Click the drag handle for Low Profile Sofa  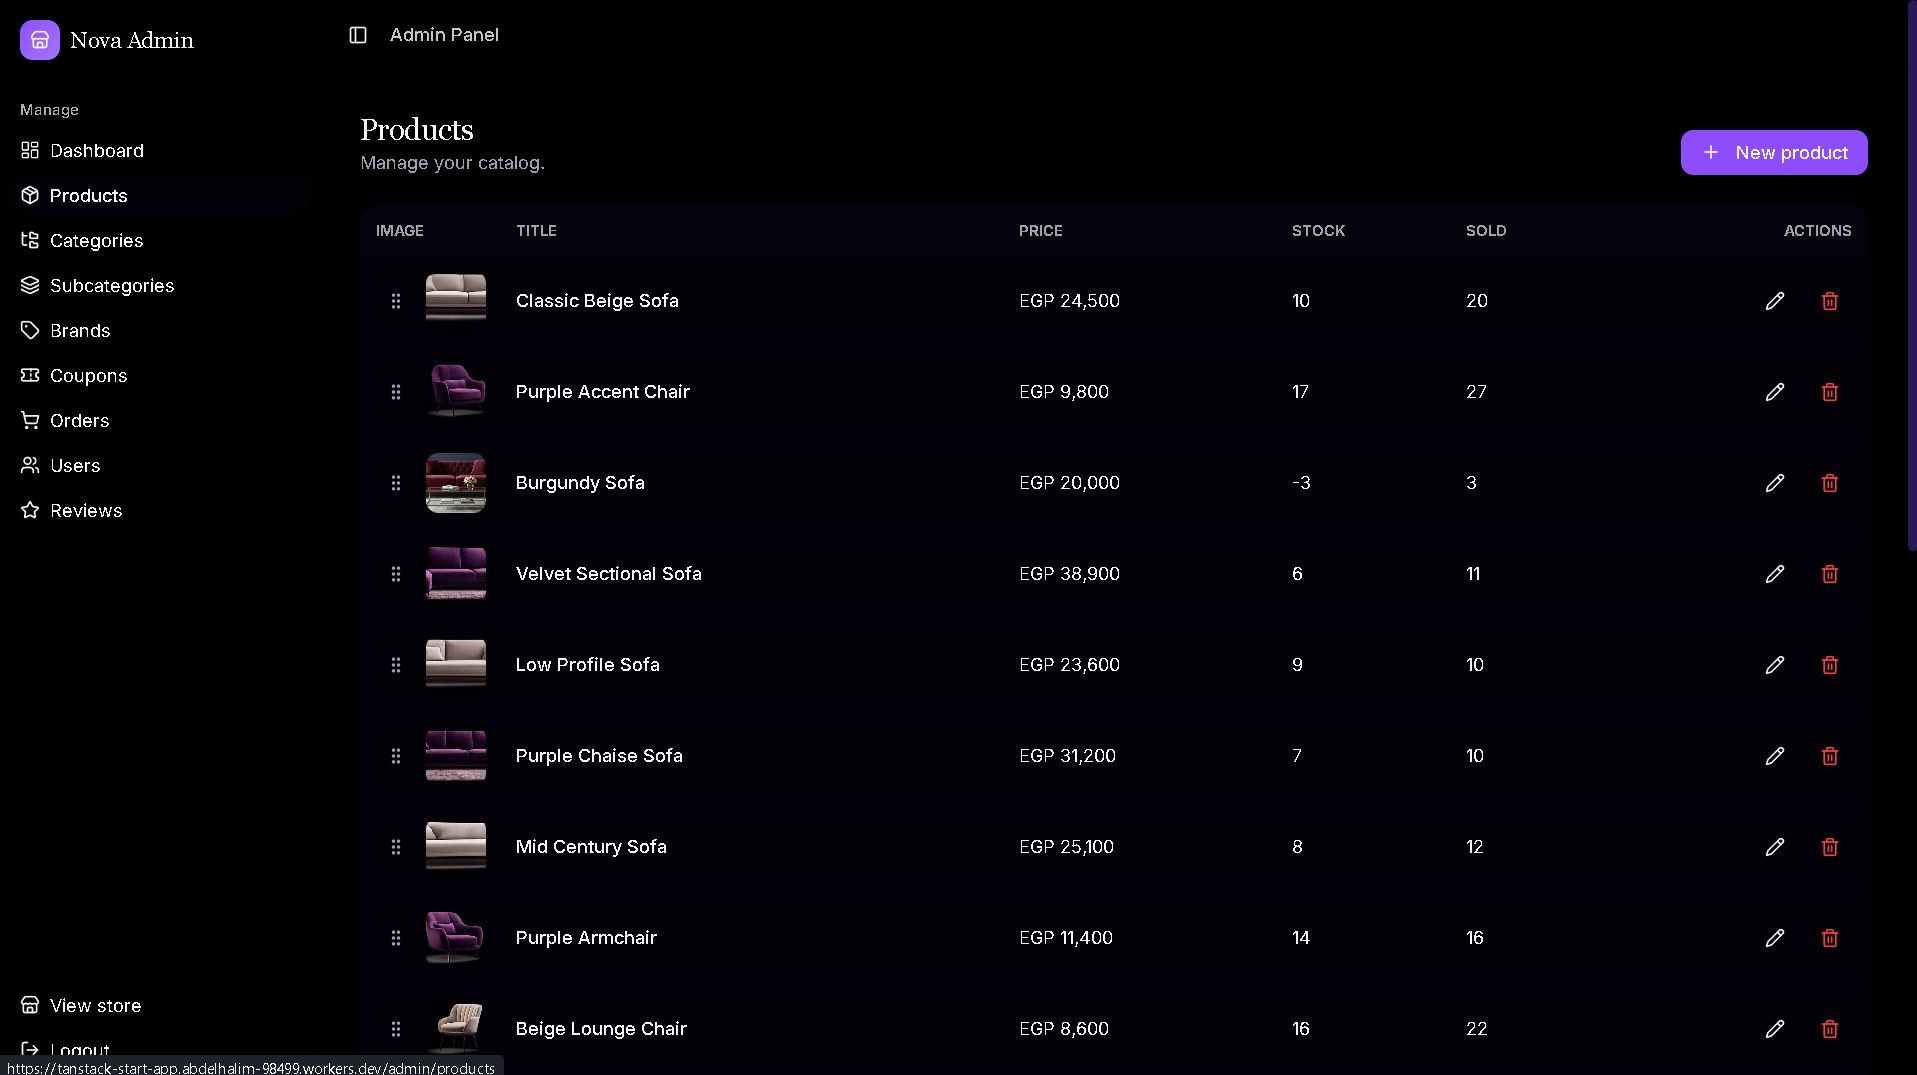point(396,665)
